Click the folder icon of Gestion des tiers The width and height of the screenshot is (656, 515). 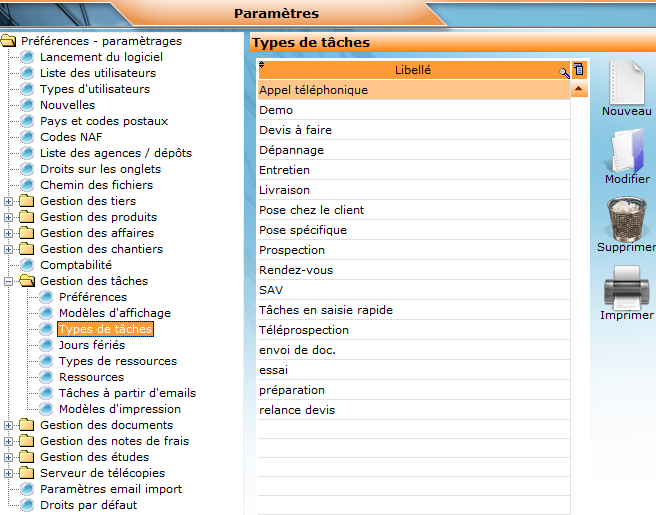[27, 201]
